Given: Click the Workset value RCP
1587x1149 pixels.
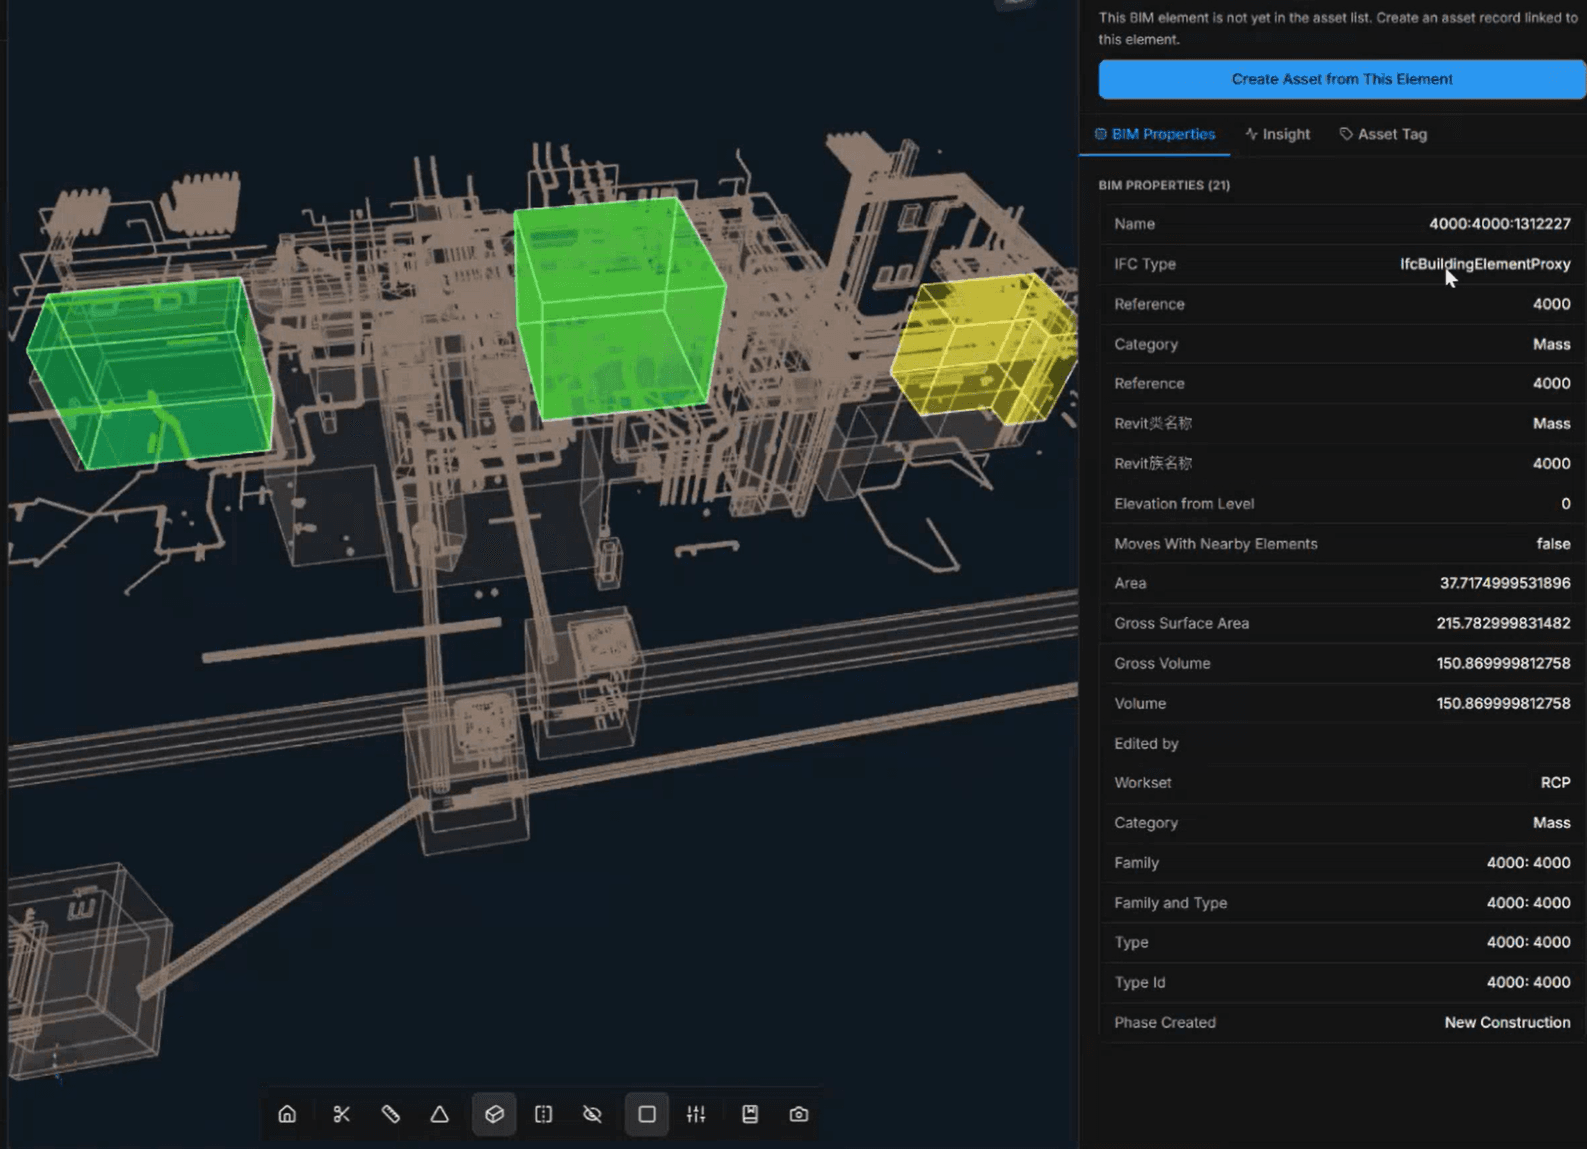Looking at the screenshot, I should (1555, 783).
